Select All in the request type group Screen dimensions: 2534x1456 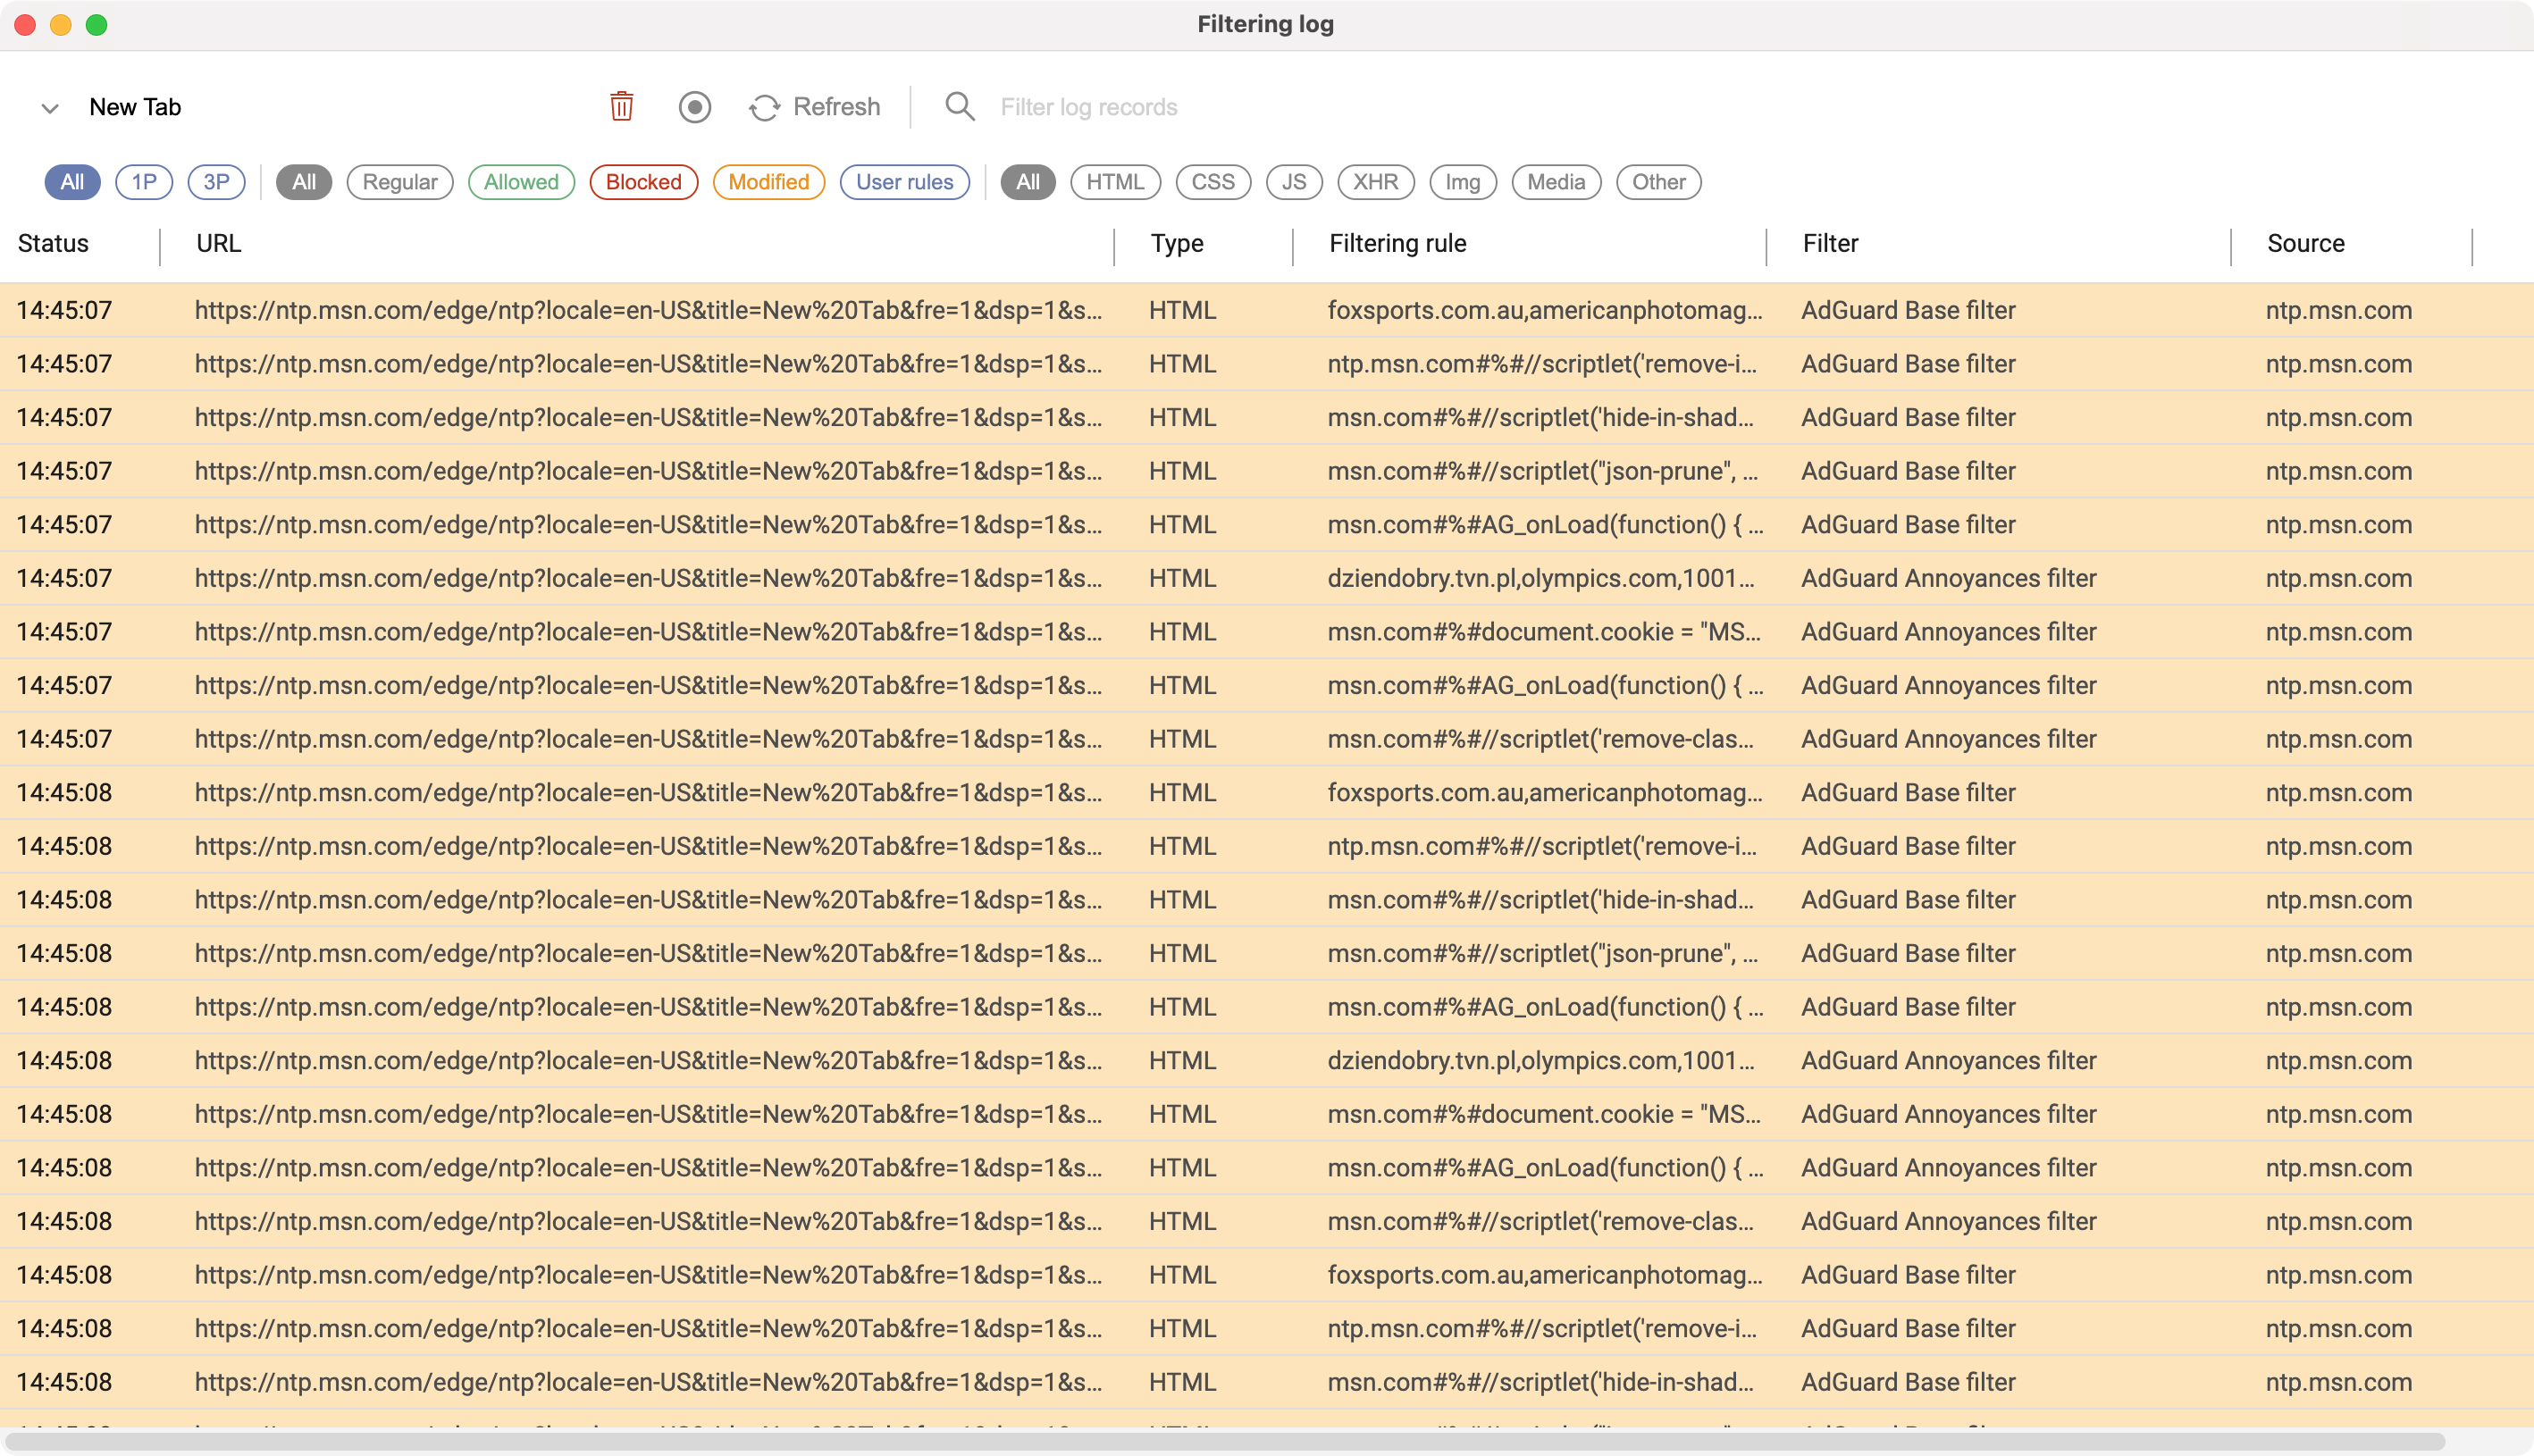coord(1027,182)
